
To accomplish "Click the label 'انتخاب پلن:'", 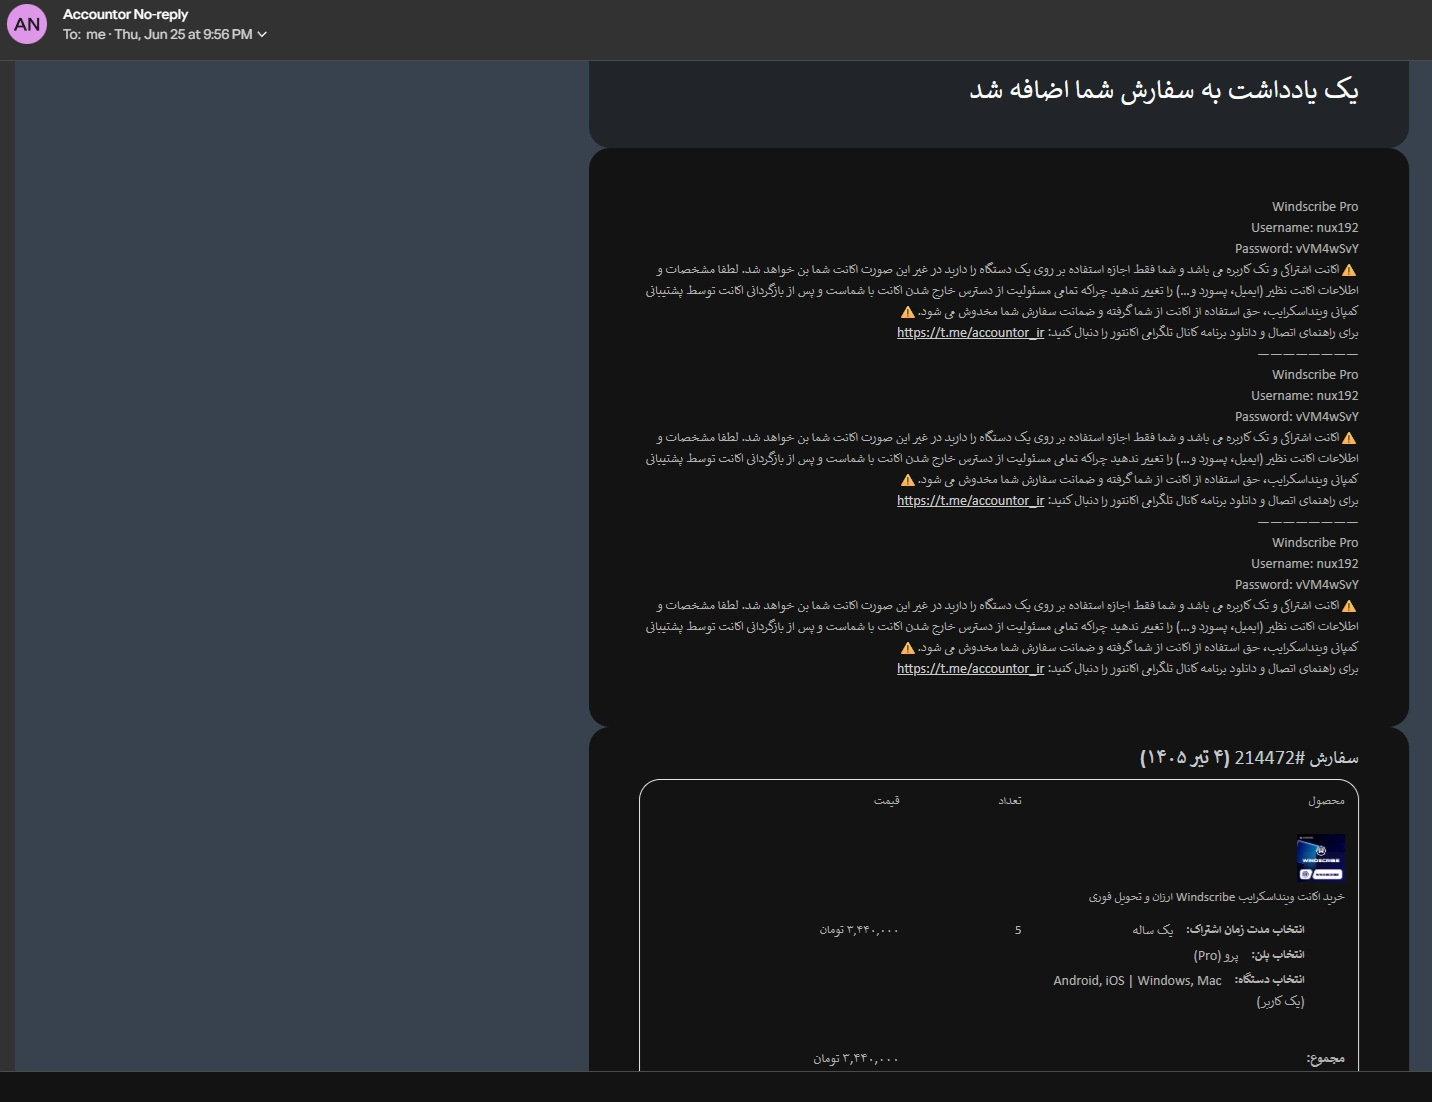I will click(1278, 955).
